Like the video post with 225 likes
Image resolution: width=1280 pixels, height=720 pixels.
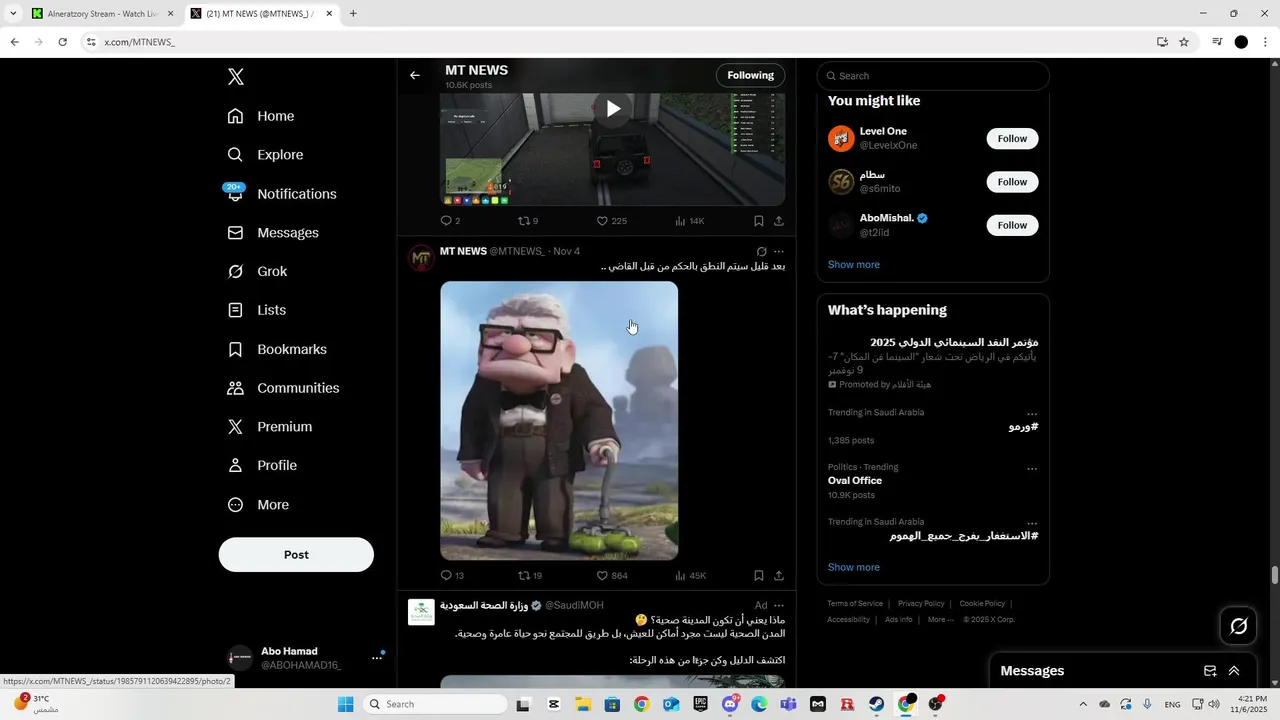click(611, 221)
